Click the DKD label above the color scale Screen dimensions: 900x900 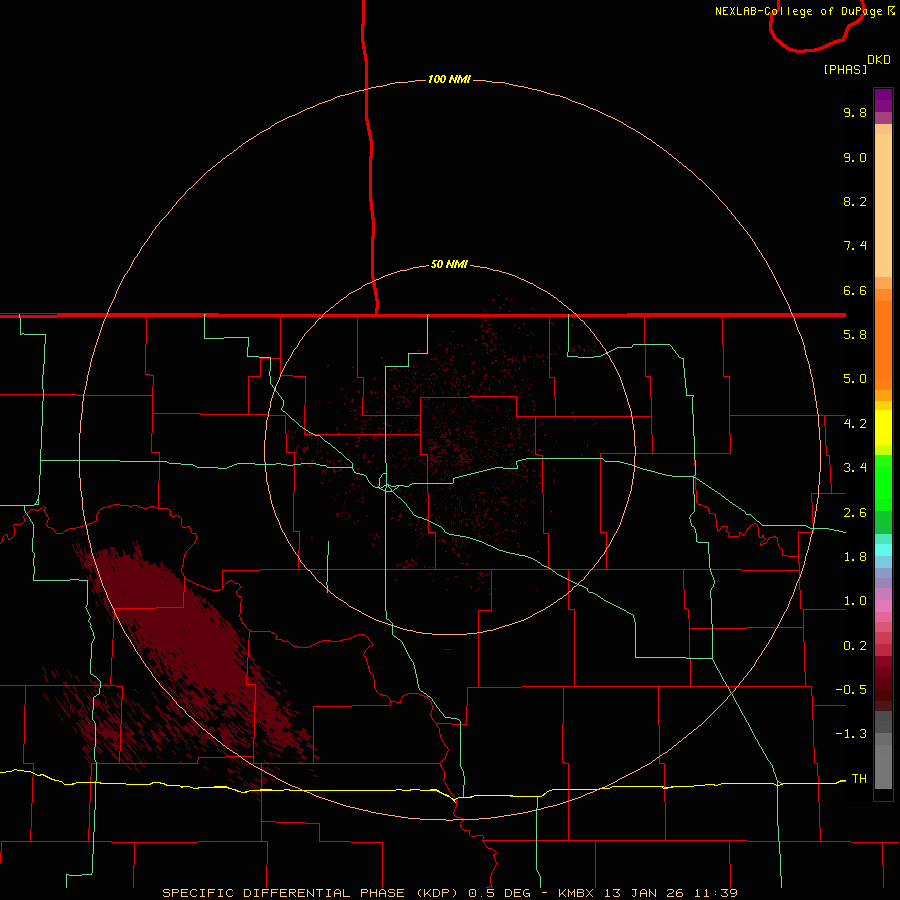(879, 60)
